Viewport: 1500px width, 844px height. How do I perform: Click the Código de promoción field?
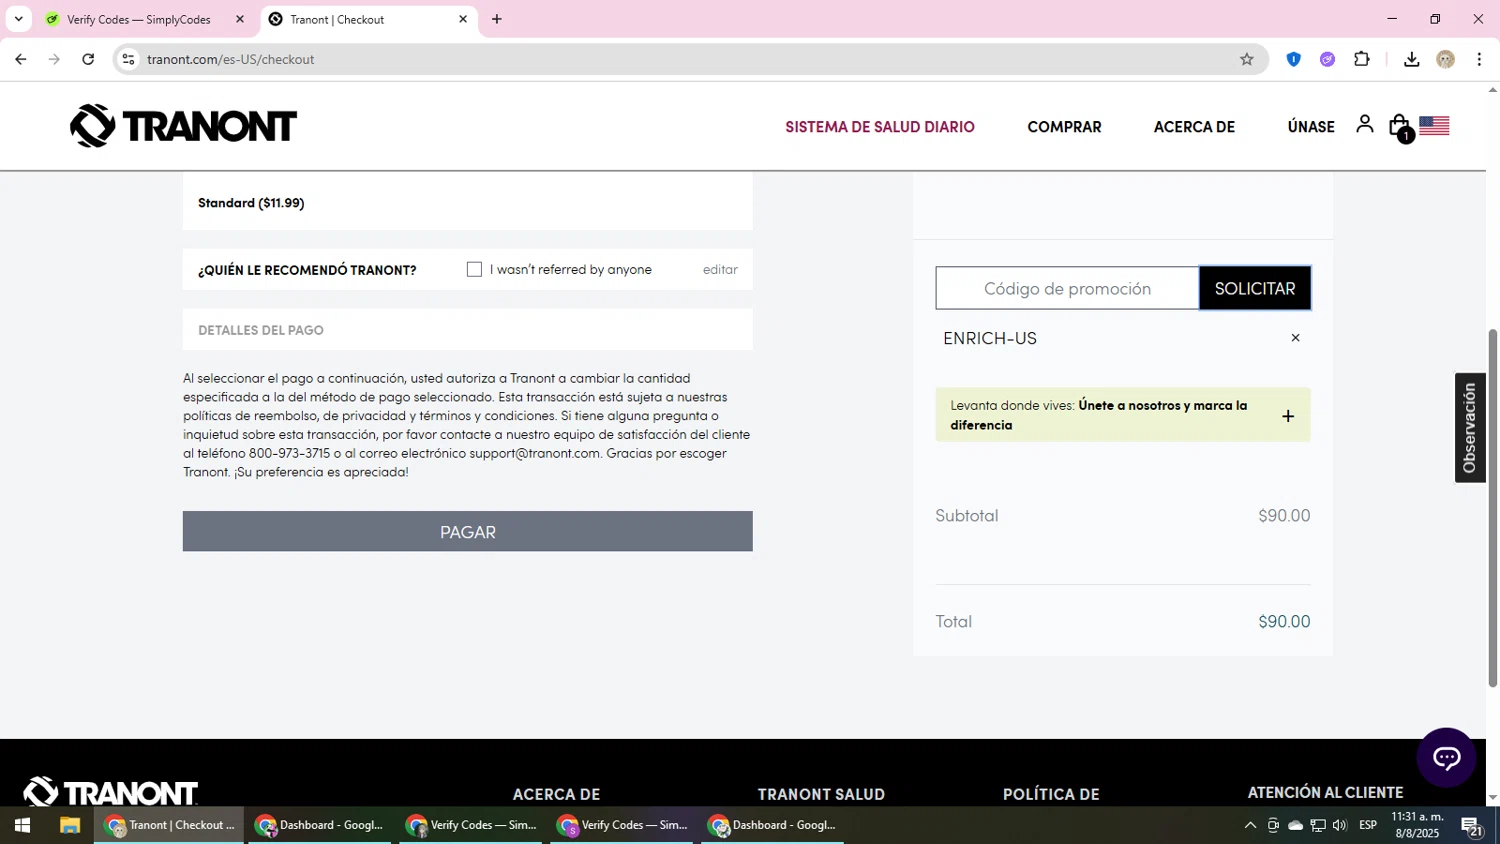click(1067, 288)
